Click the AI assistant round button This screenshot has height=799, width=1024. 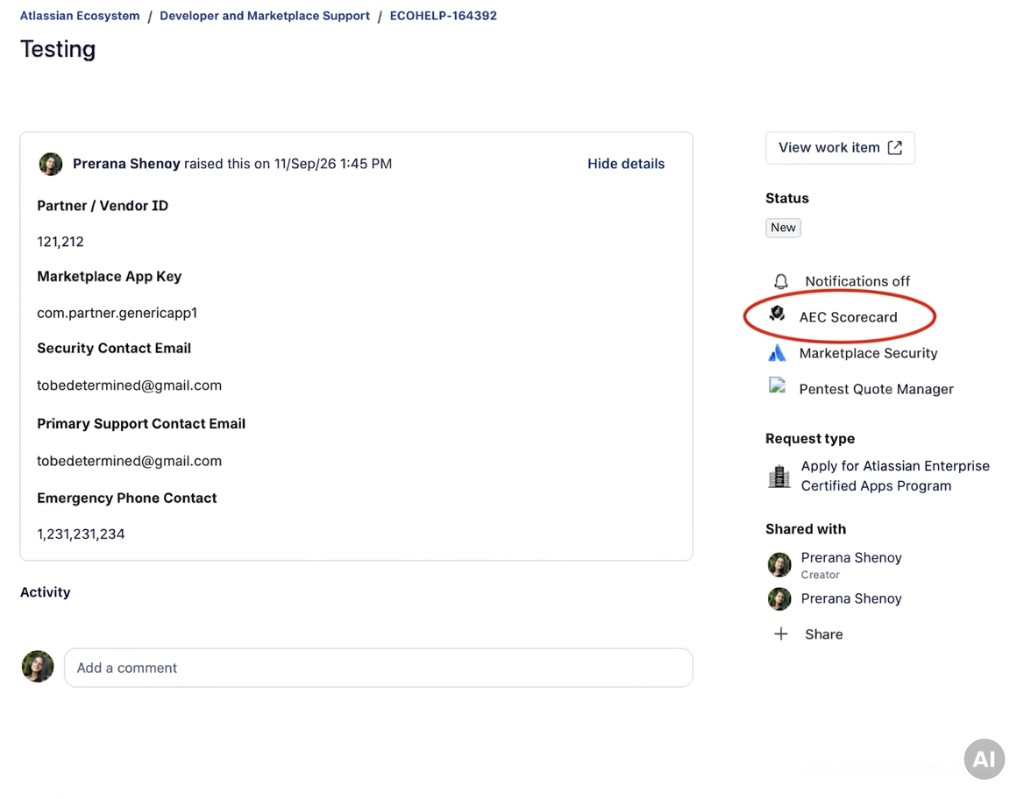pos(984,759)
